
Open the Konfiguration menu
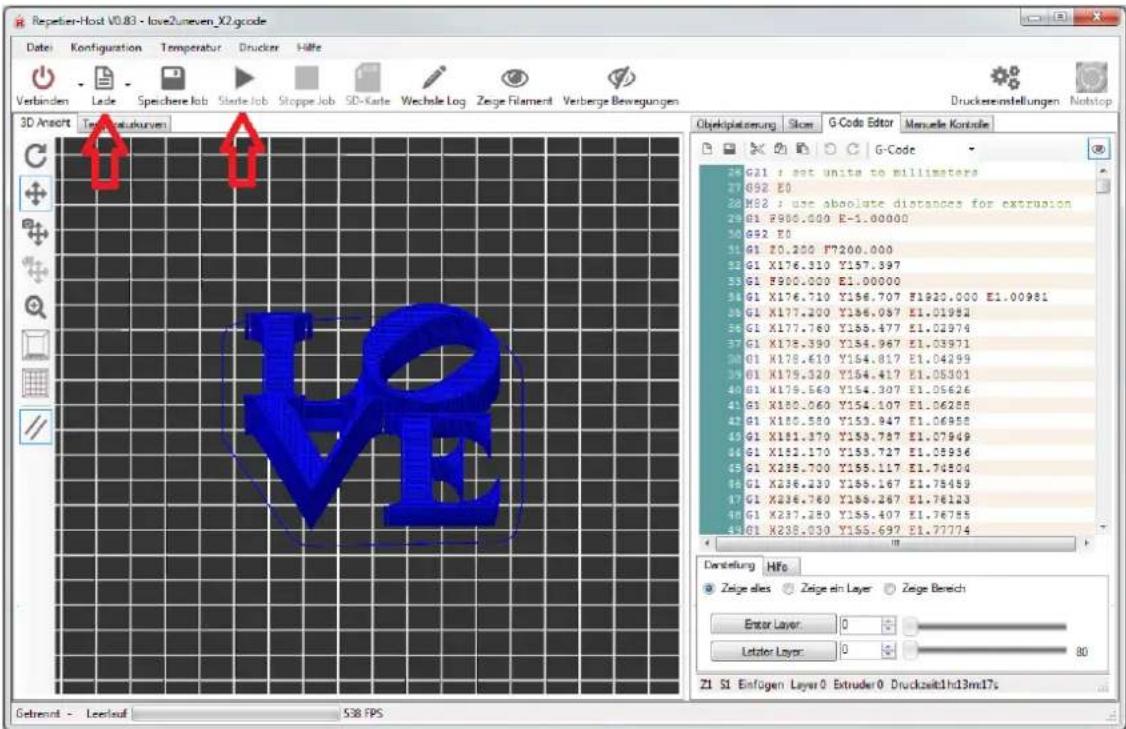pyautogui.click(x=106, y=47)
